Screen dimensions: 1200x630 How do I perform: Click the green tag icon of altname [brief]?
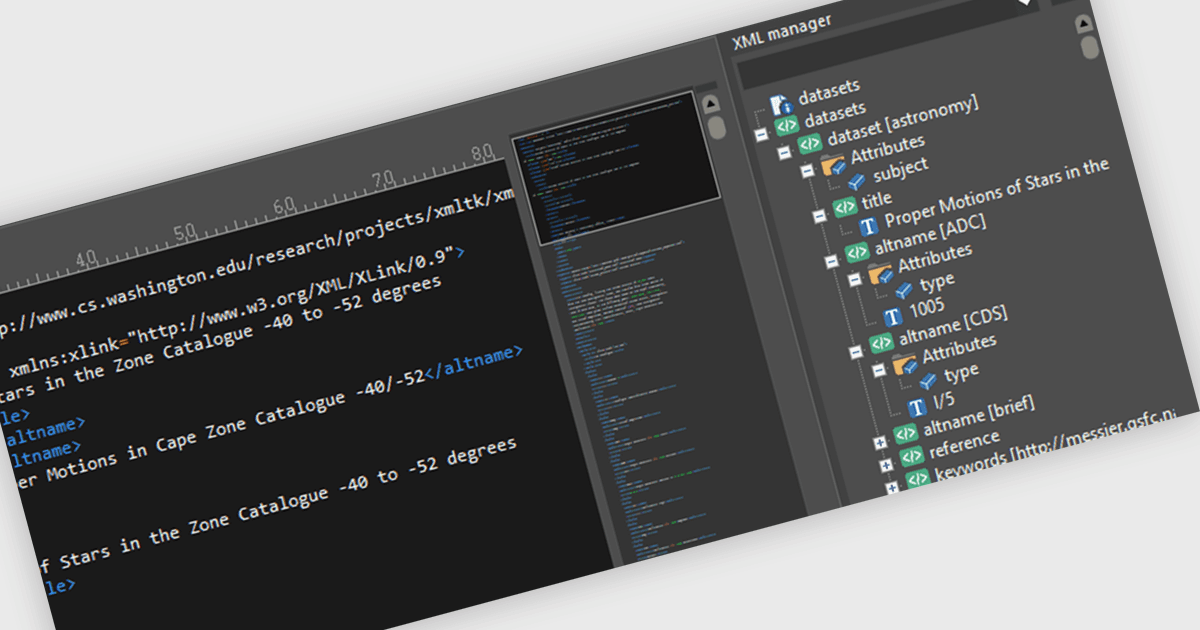(x=905, y=434)
